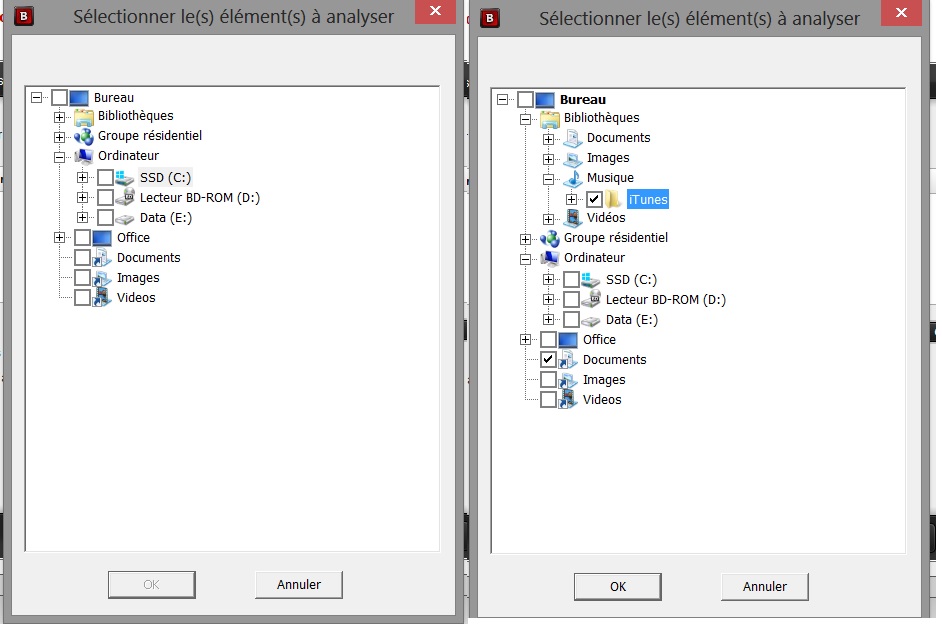Confirm with OK button in right window

(x=618, y=586)
